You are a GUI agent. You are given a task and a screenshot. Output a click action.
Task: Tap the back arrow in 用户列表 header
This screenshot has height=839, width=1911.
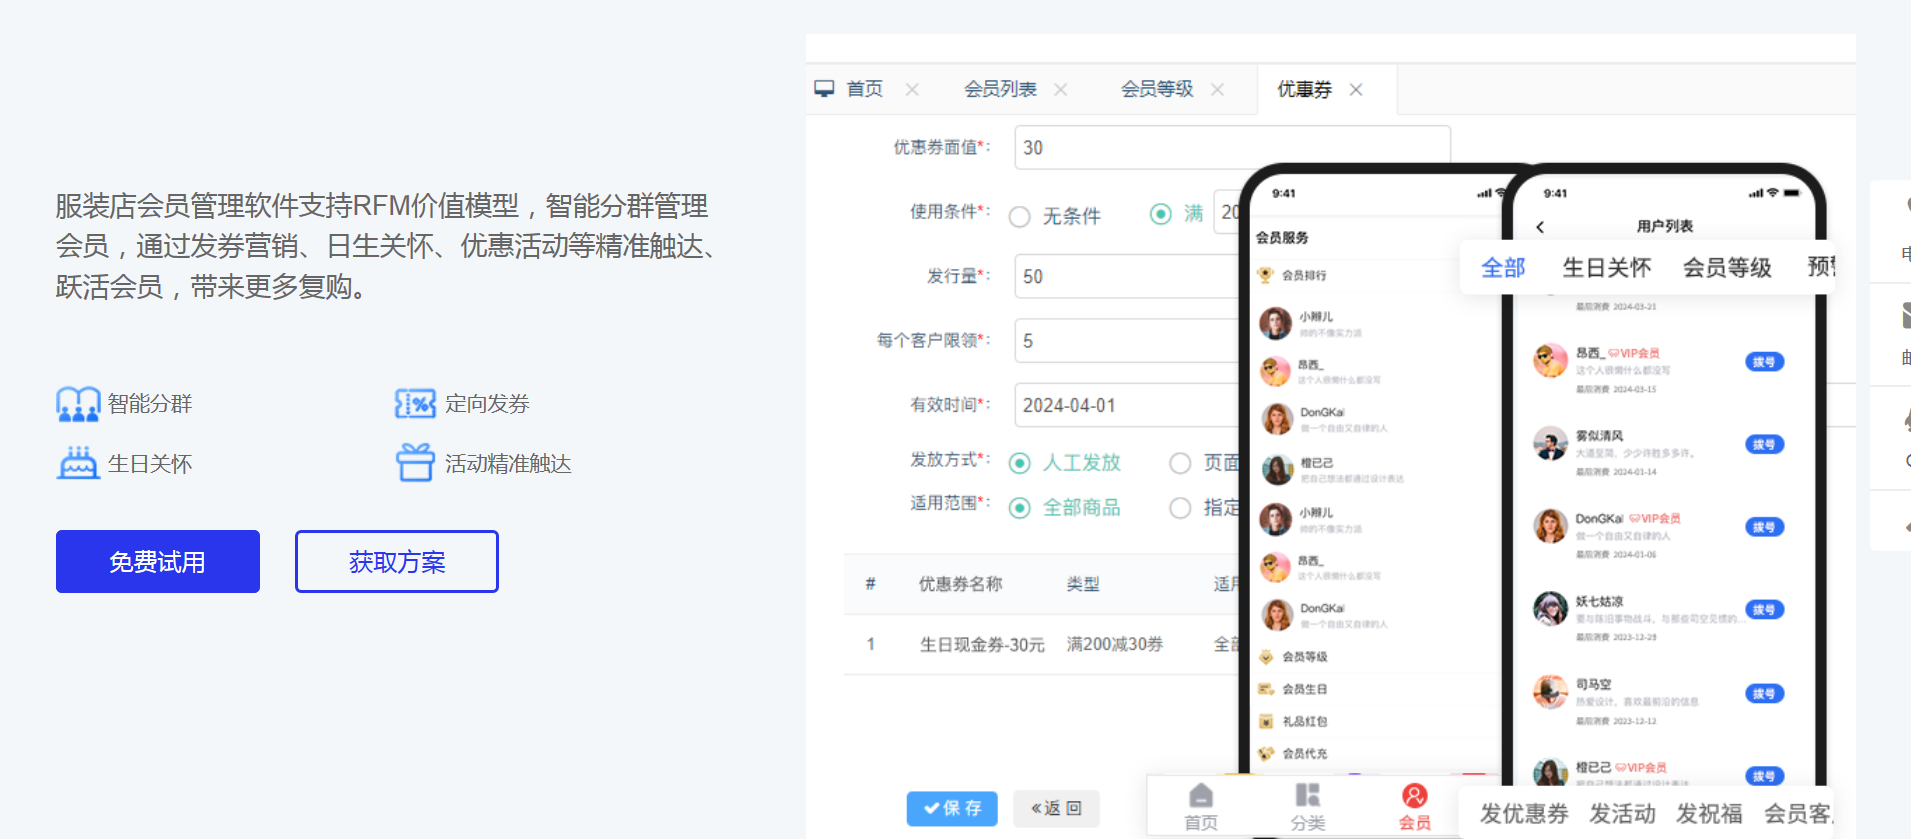click(1541, 227)
